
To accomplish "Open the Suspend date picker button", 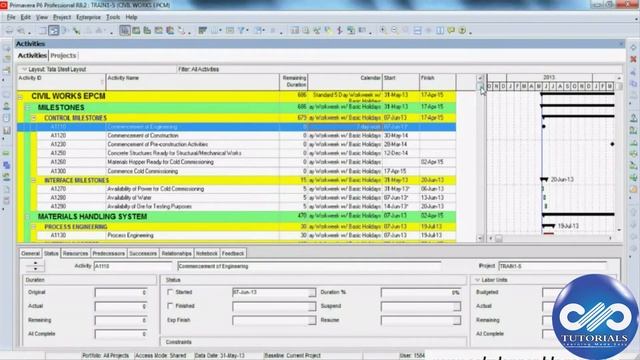I will coord(457,306).
